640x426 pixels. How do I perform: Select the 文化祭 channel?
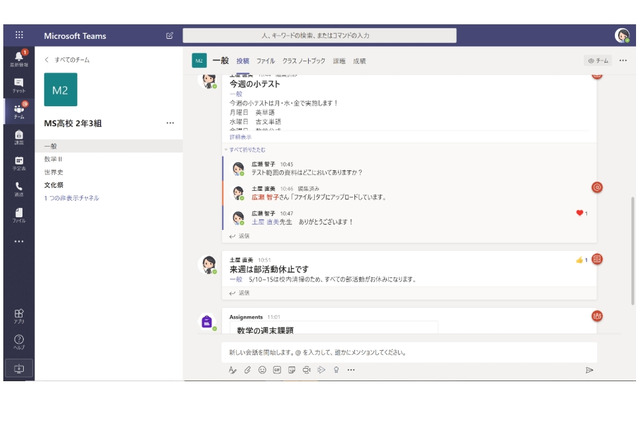pos(109,185)
